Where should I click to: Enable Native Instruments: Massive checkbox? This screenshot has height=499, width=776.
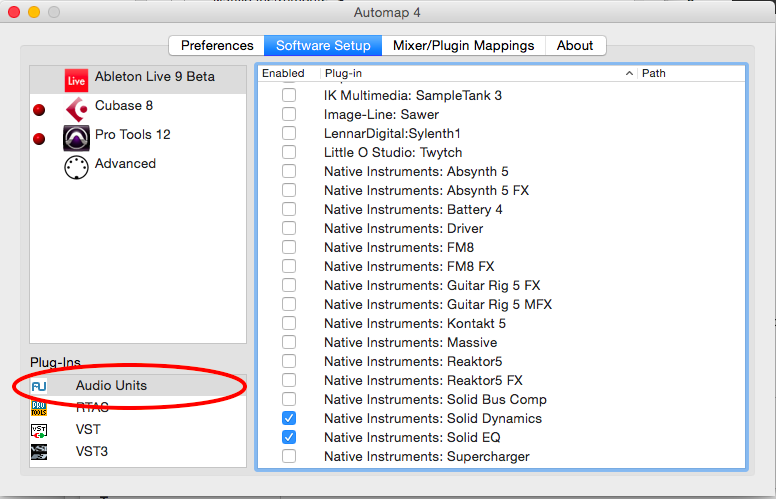click(x=289, y=342)
